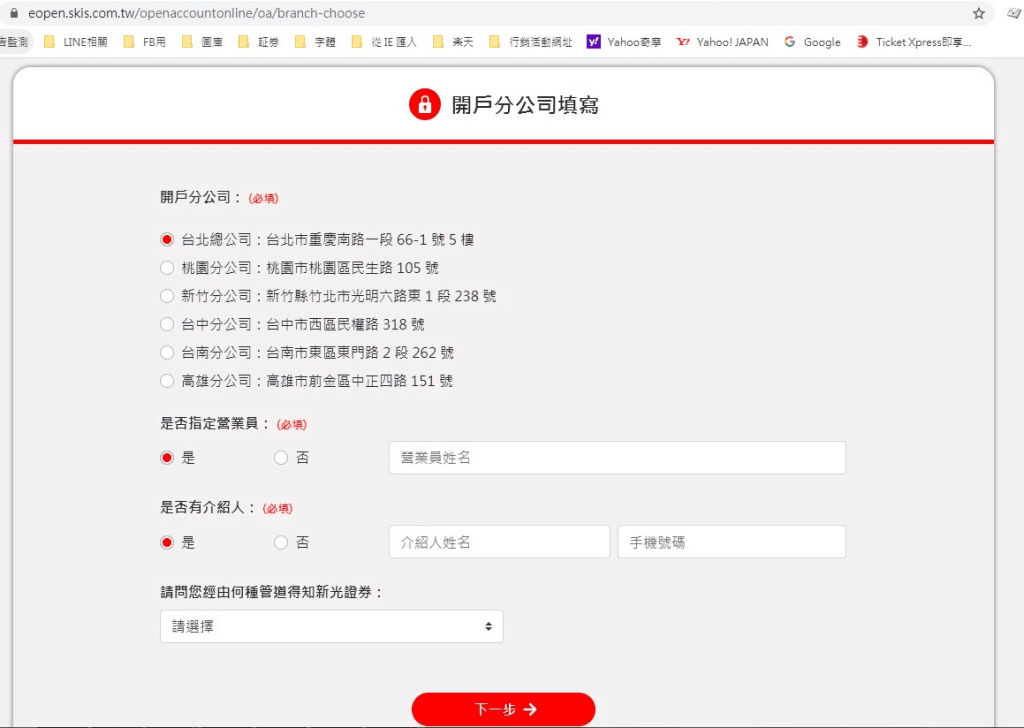This screenshot has height=728, width=1024.
Task: Open the 樂天 bookmark folder
Action: (453, 42)
